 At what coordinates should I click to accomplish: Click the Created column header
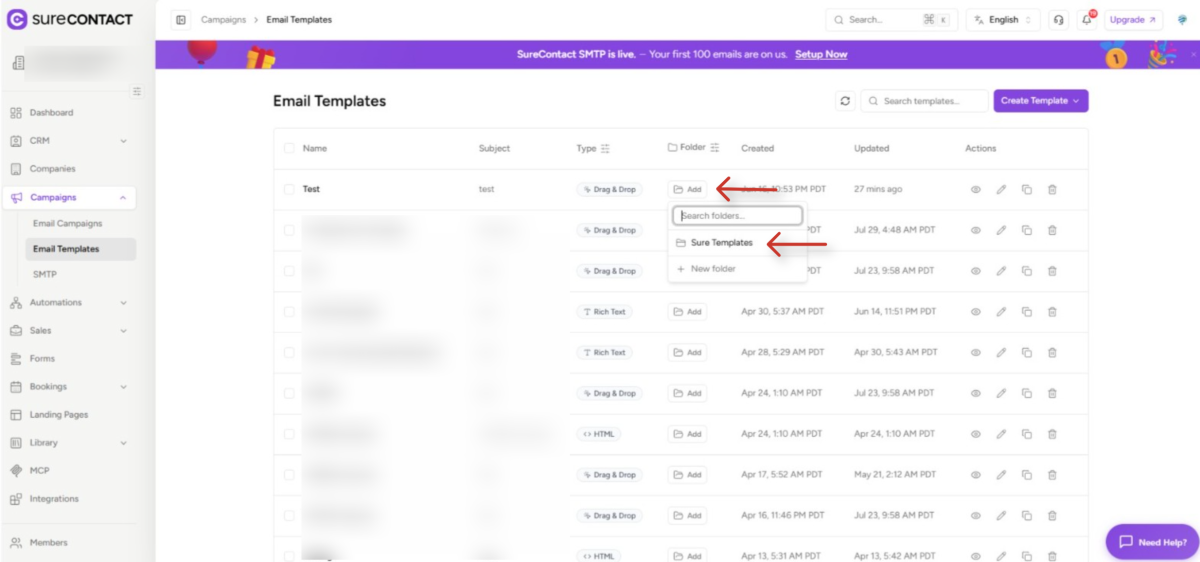click(757, 148)
